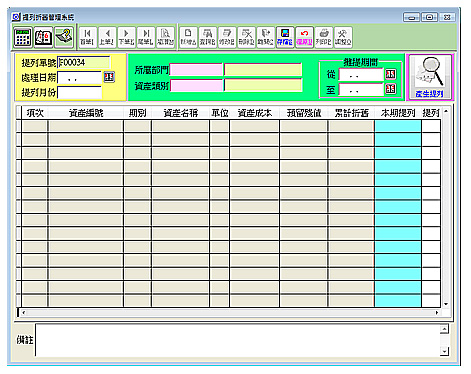Jump to the first record (首筆)

(88, 37)
